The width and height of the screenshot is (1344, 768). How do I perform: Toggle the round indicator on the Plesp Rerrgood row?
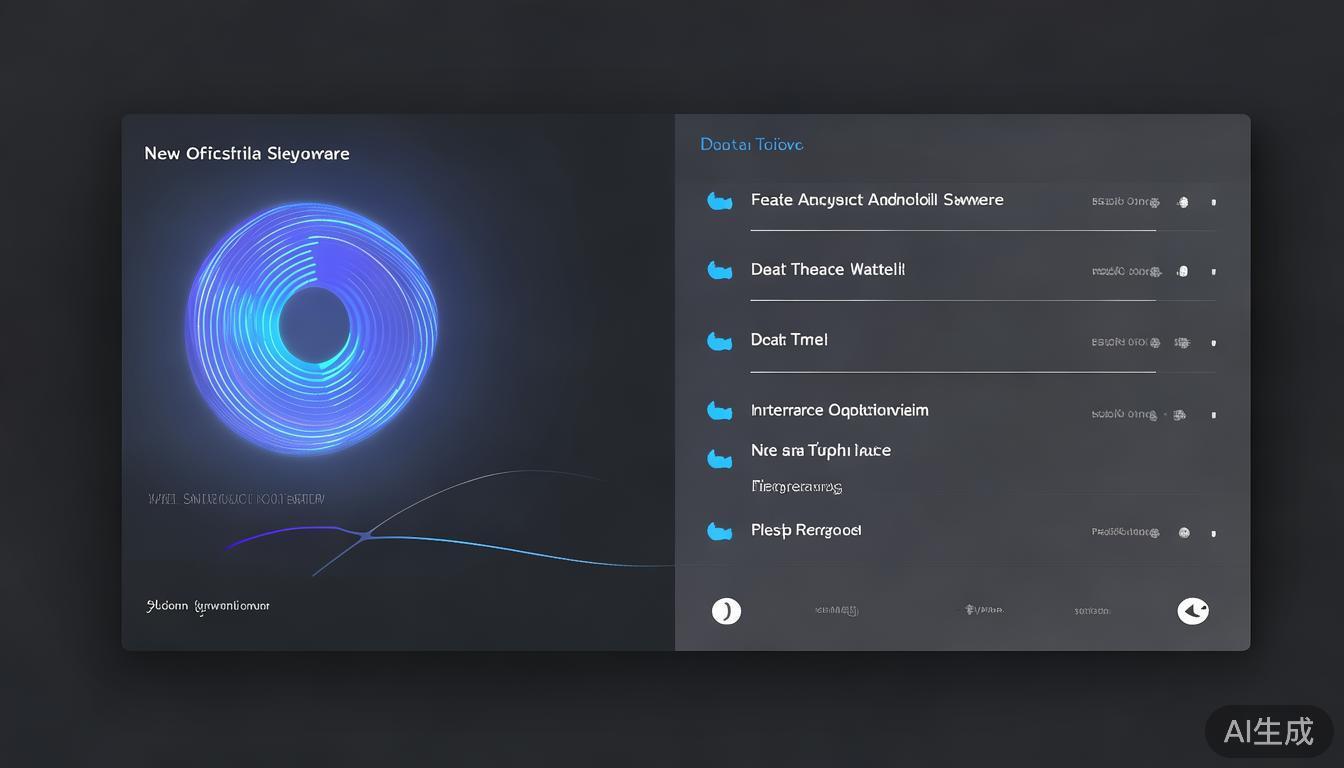1184,533
